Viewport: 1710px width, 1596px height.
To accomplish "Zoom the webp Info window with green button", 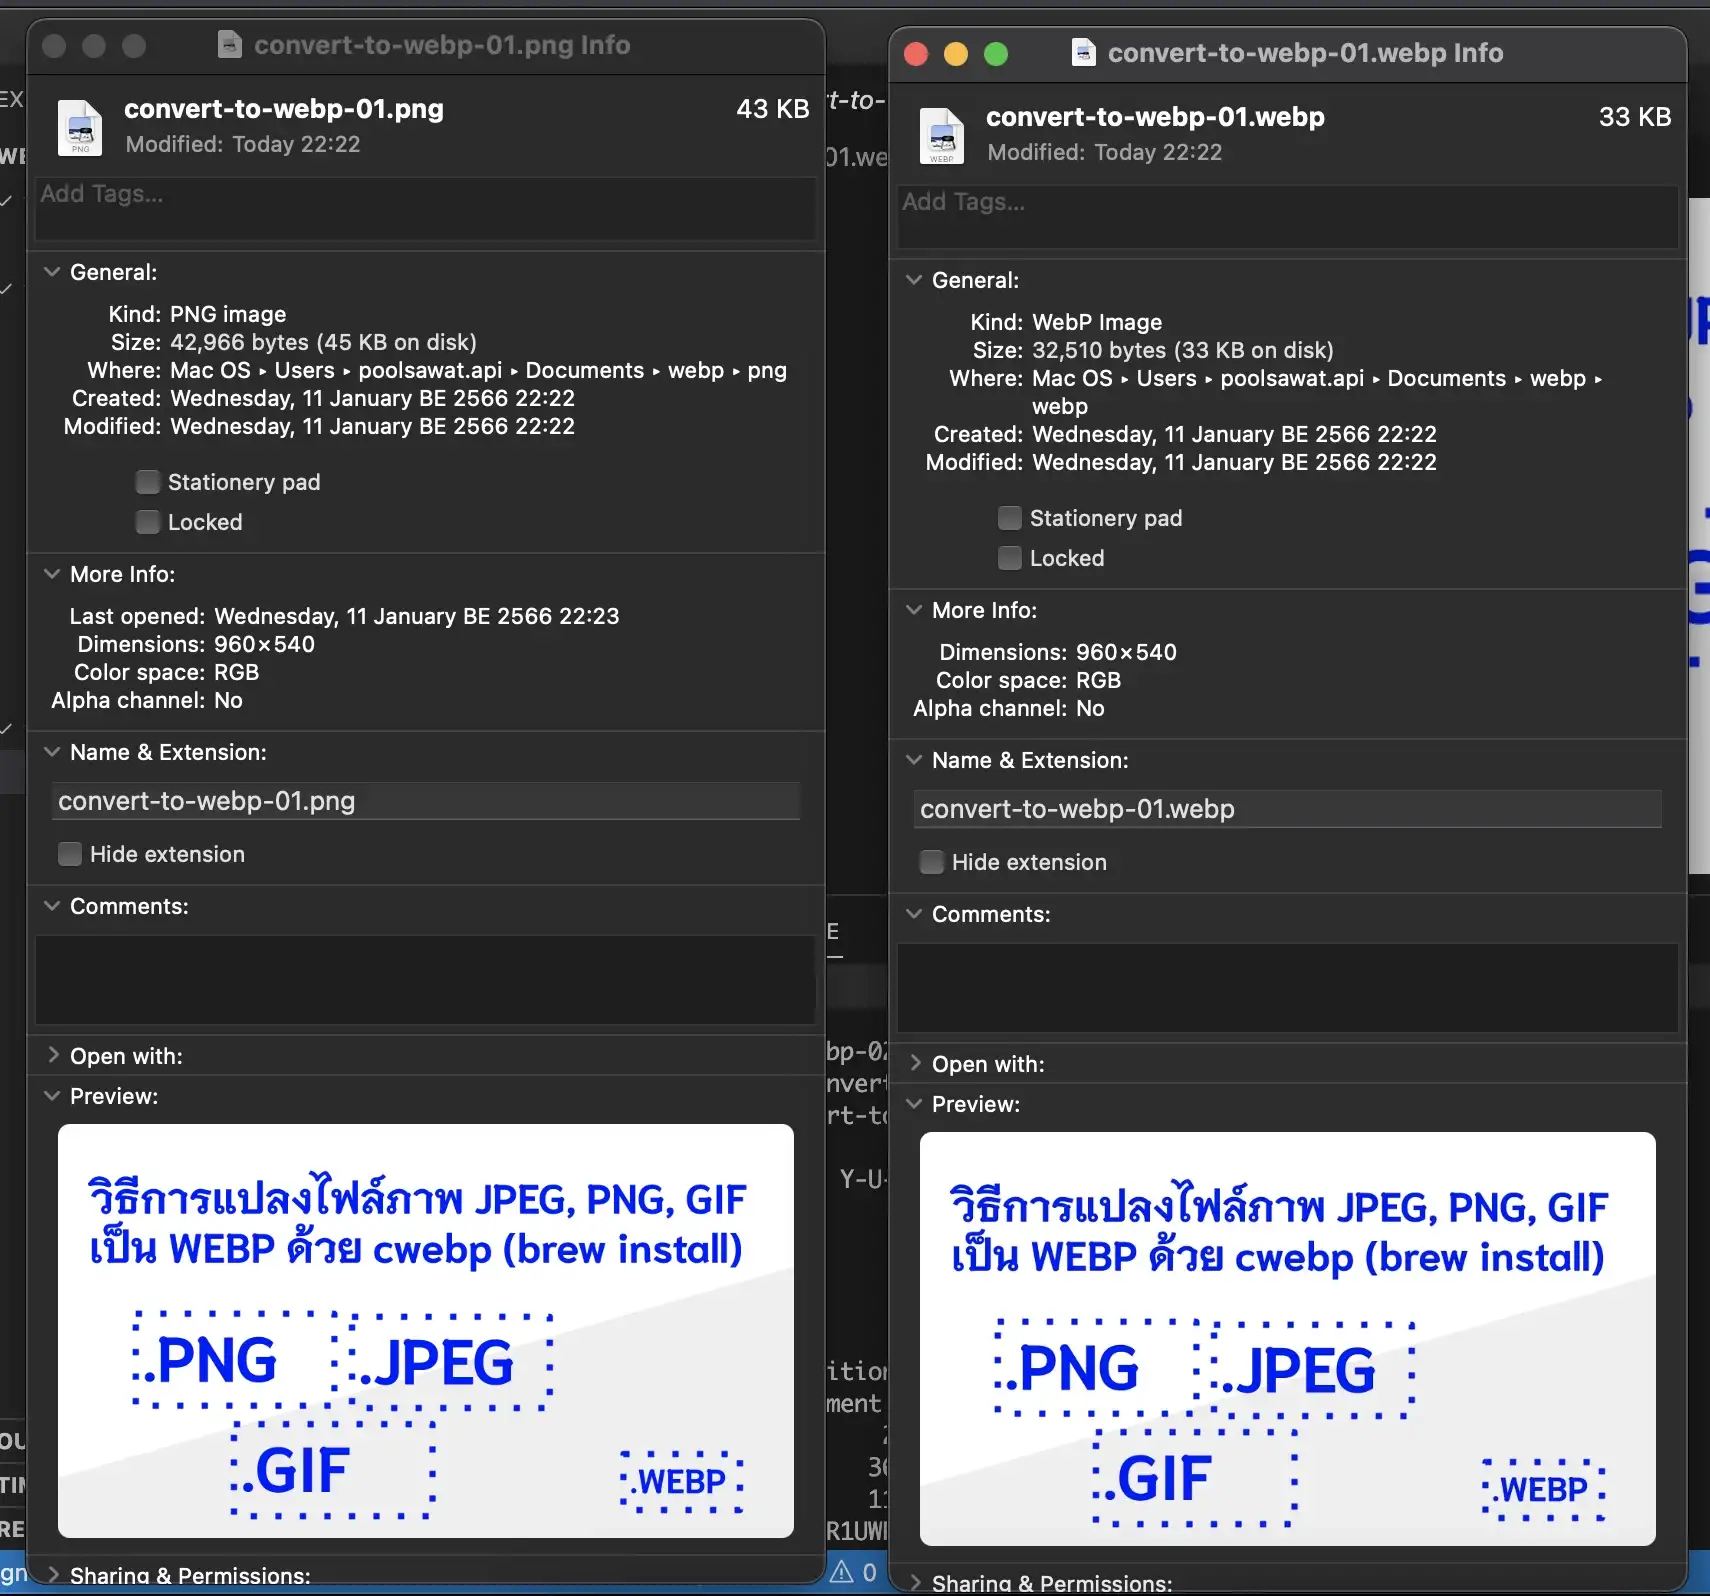I will coord(996,53).
